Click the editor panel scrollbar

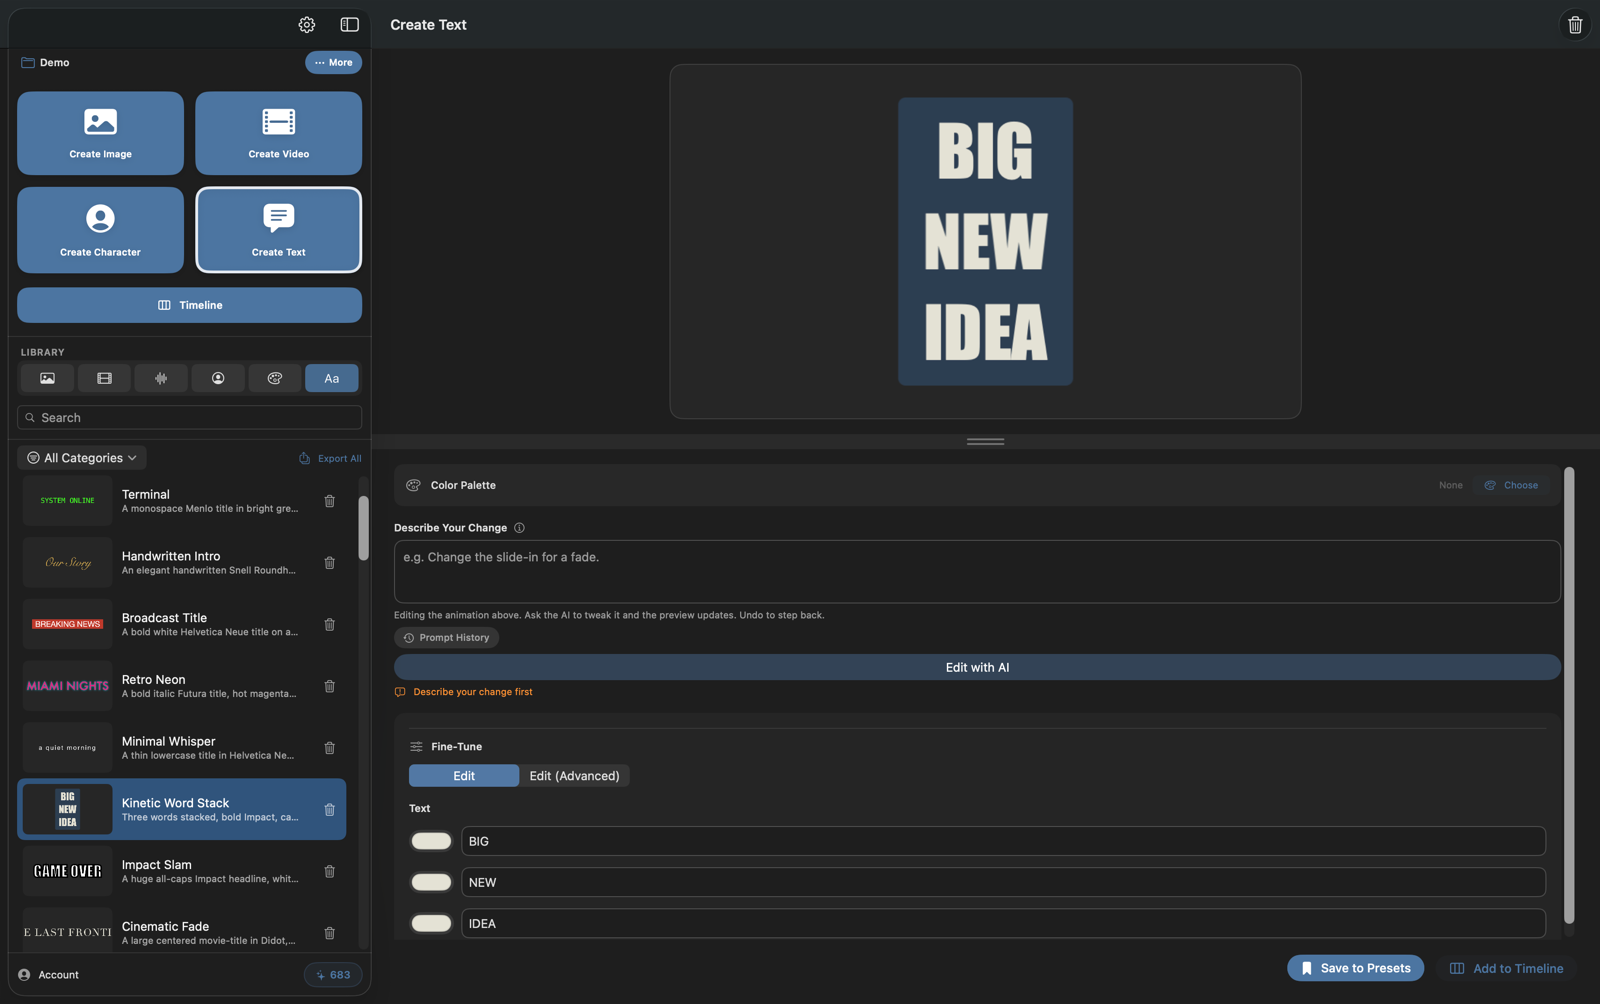1569,695
